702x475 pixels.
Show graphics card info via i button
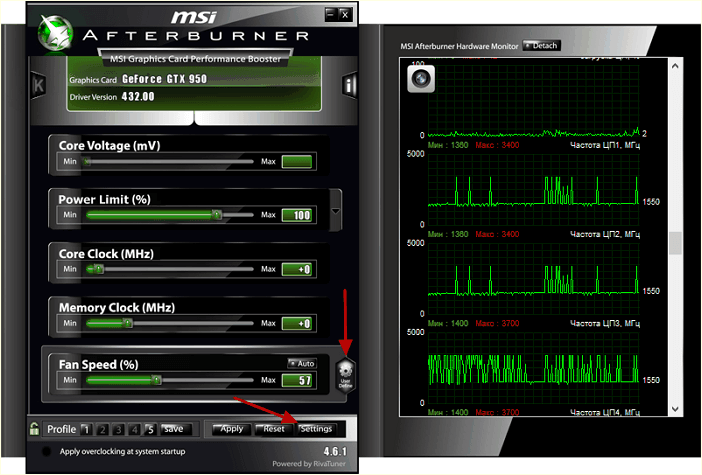(x=349, y=85)
